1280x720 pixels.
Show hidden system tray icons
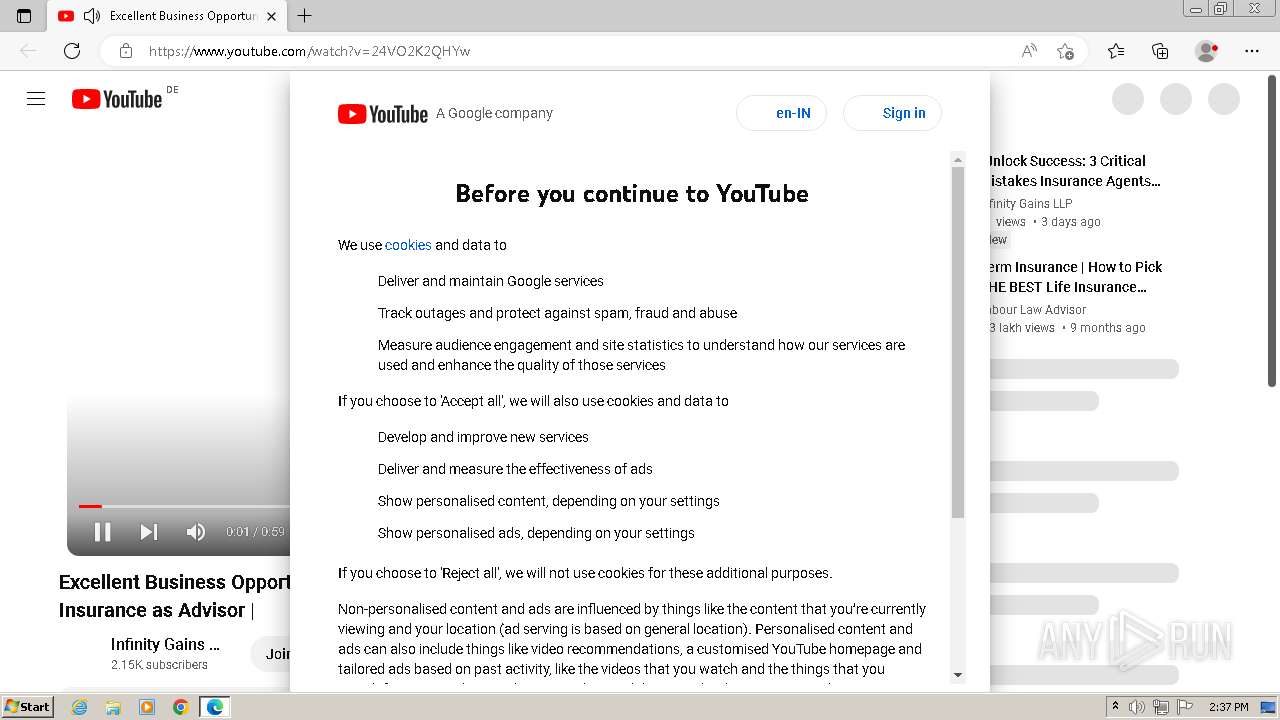coord(1116,707)
